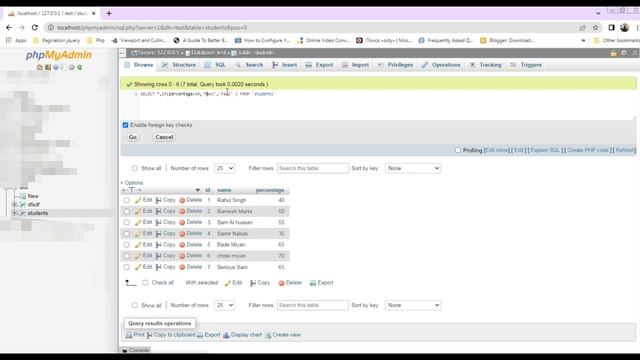
Task: Close the localhost phpMyAdmin tab
Action: click(x=93, y=13)
